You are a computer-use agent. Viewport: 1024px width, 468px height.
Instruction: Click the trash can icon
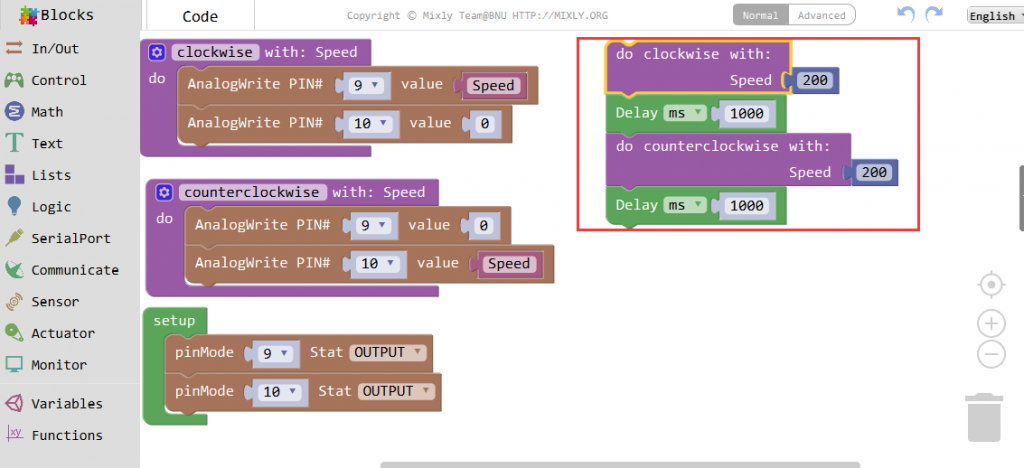point(984,417)
